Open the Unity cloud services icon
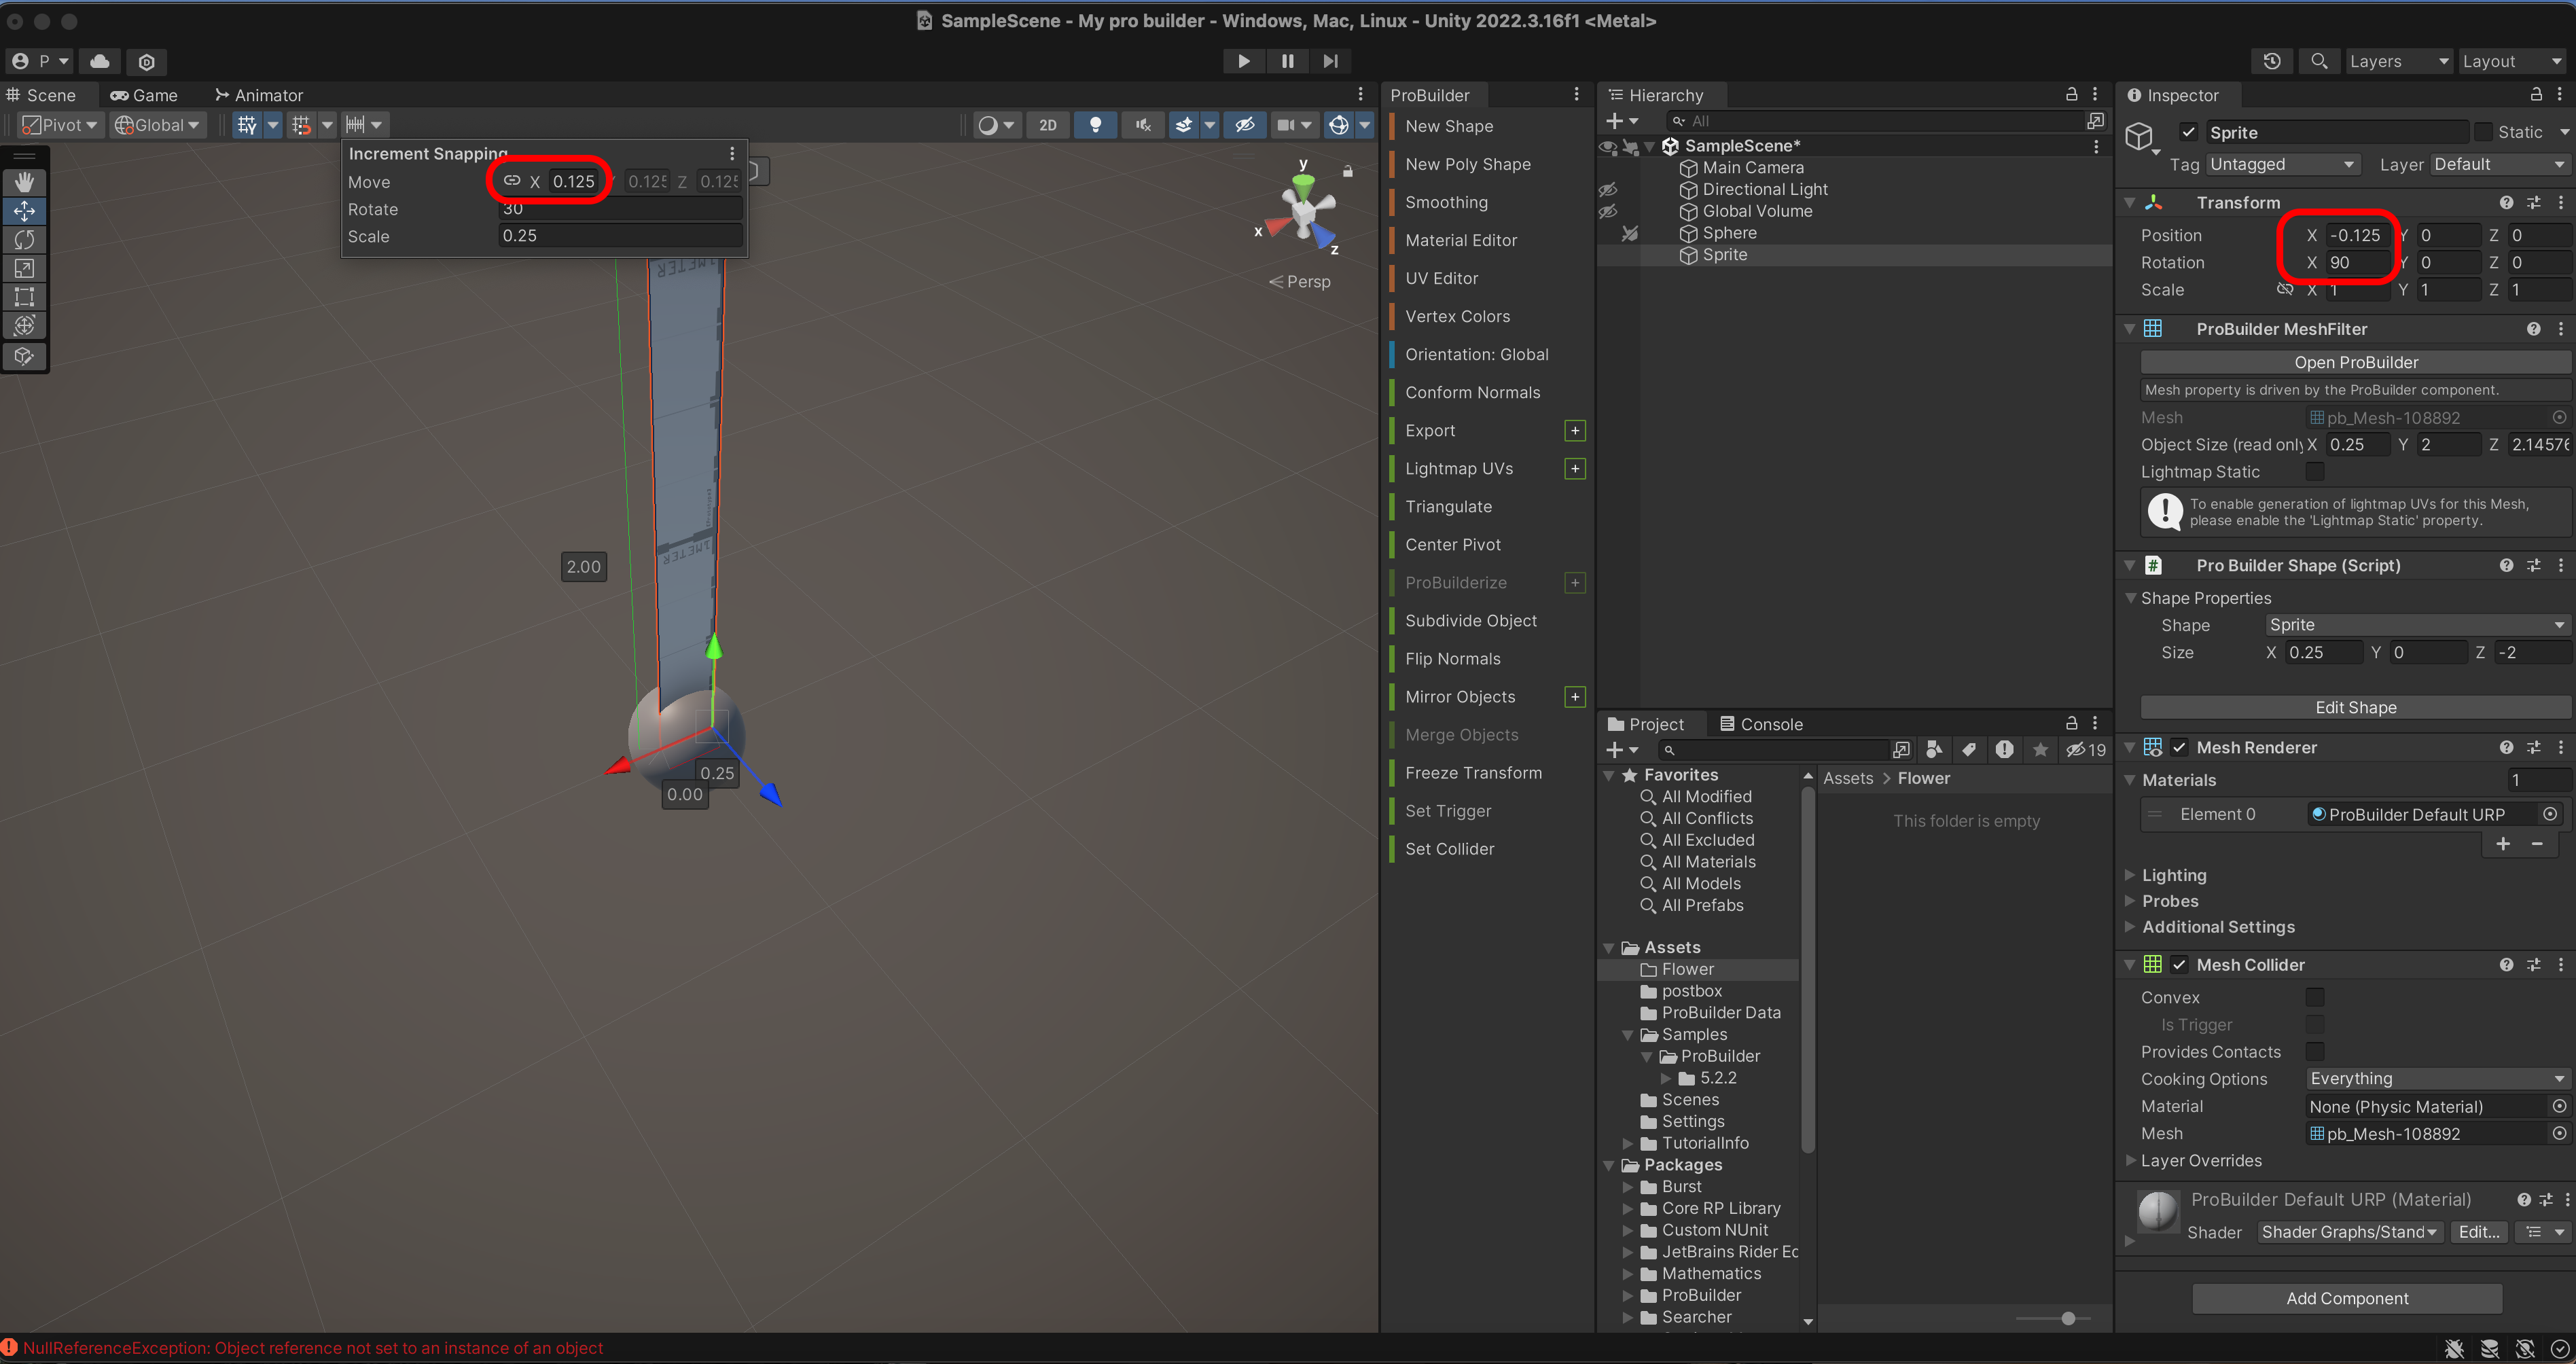The height and width of the screenshot is (1364, 2576). tap(100, 61)
